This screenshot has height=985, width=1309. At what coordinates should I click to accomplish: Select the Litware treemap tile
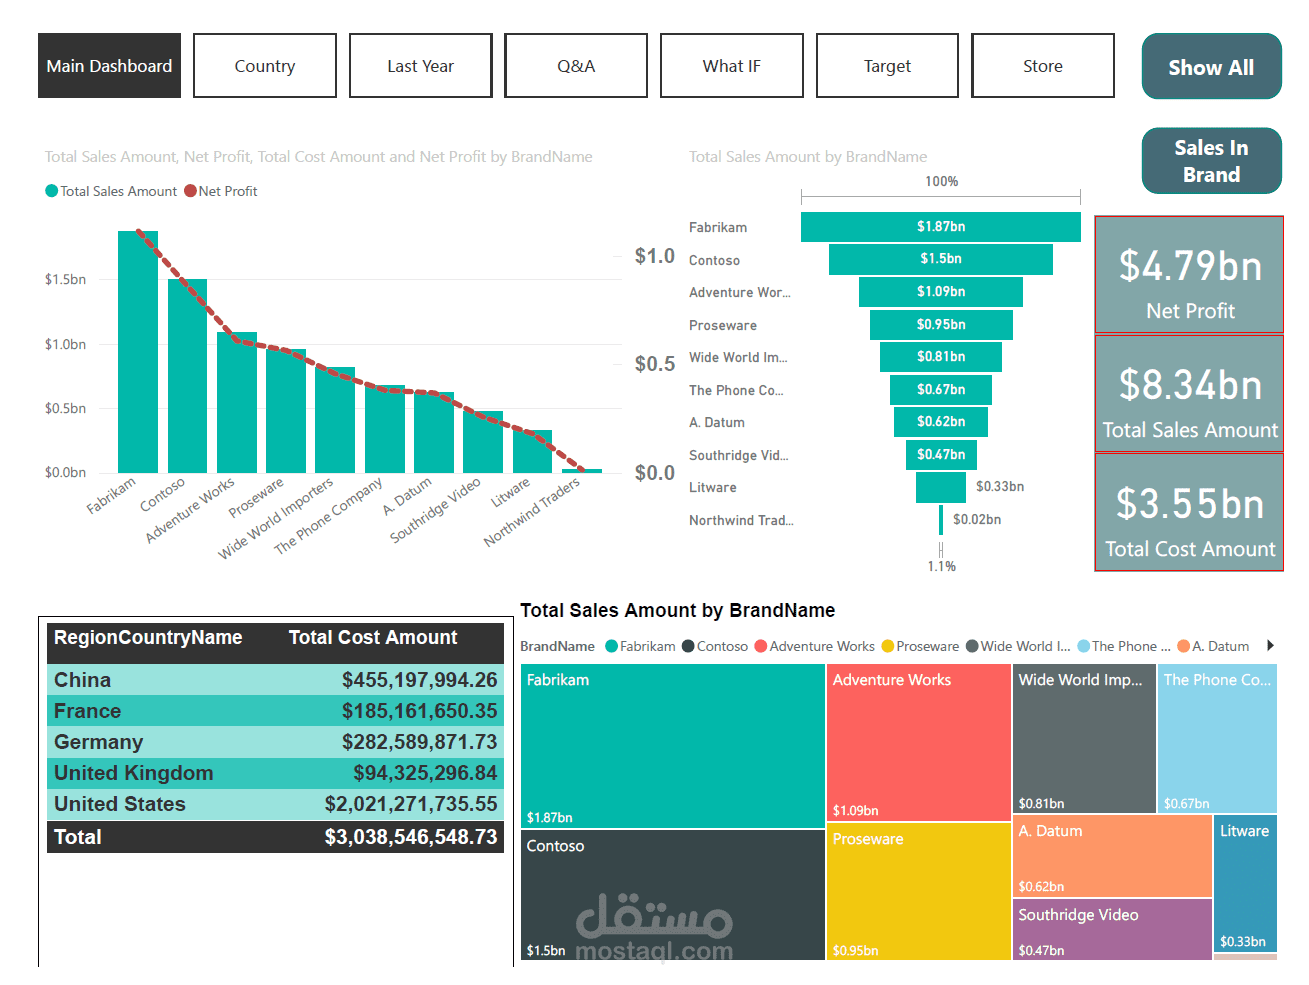1245,884
